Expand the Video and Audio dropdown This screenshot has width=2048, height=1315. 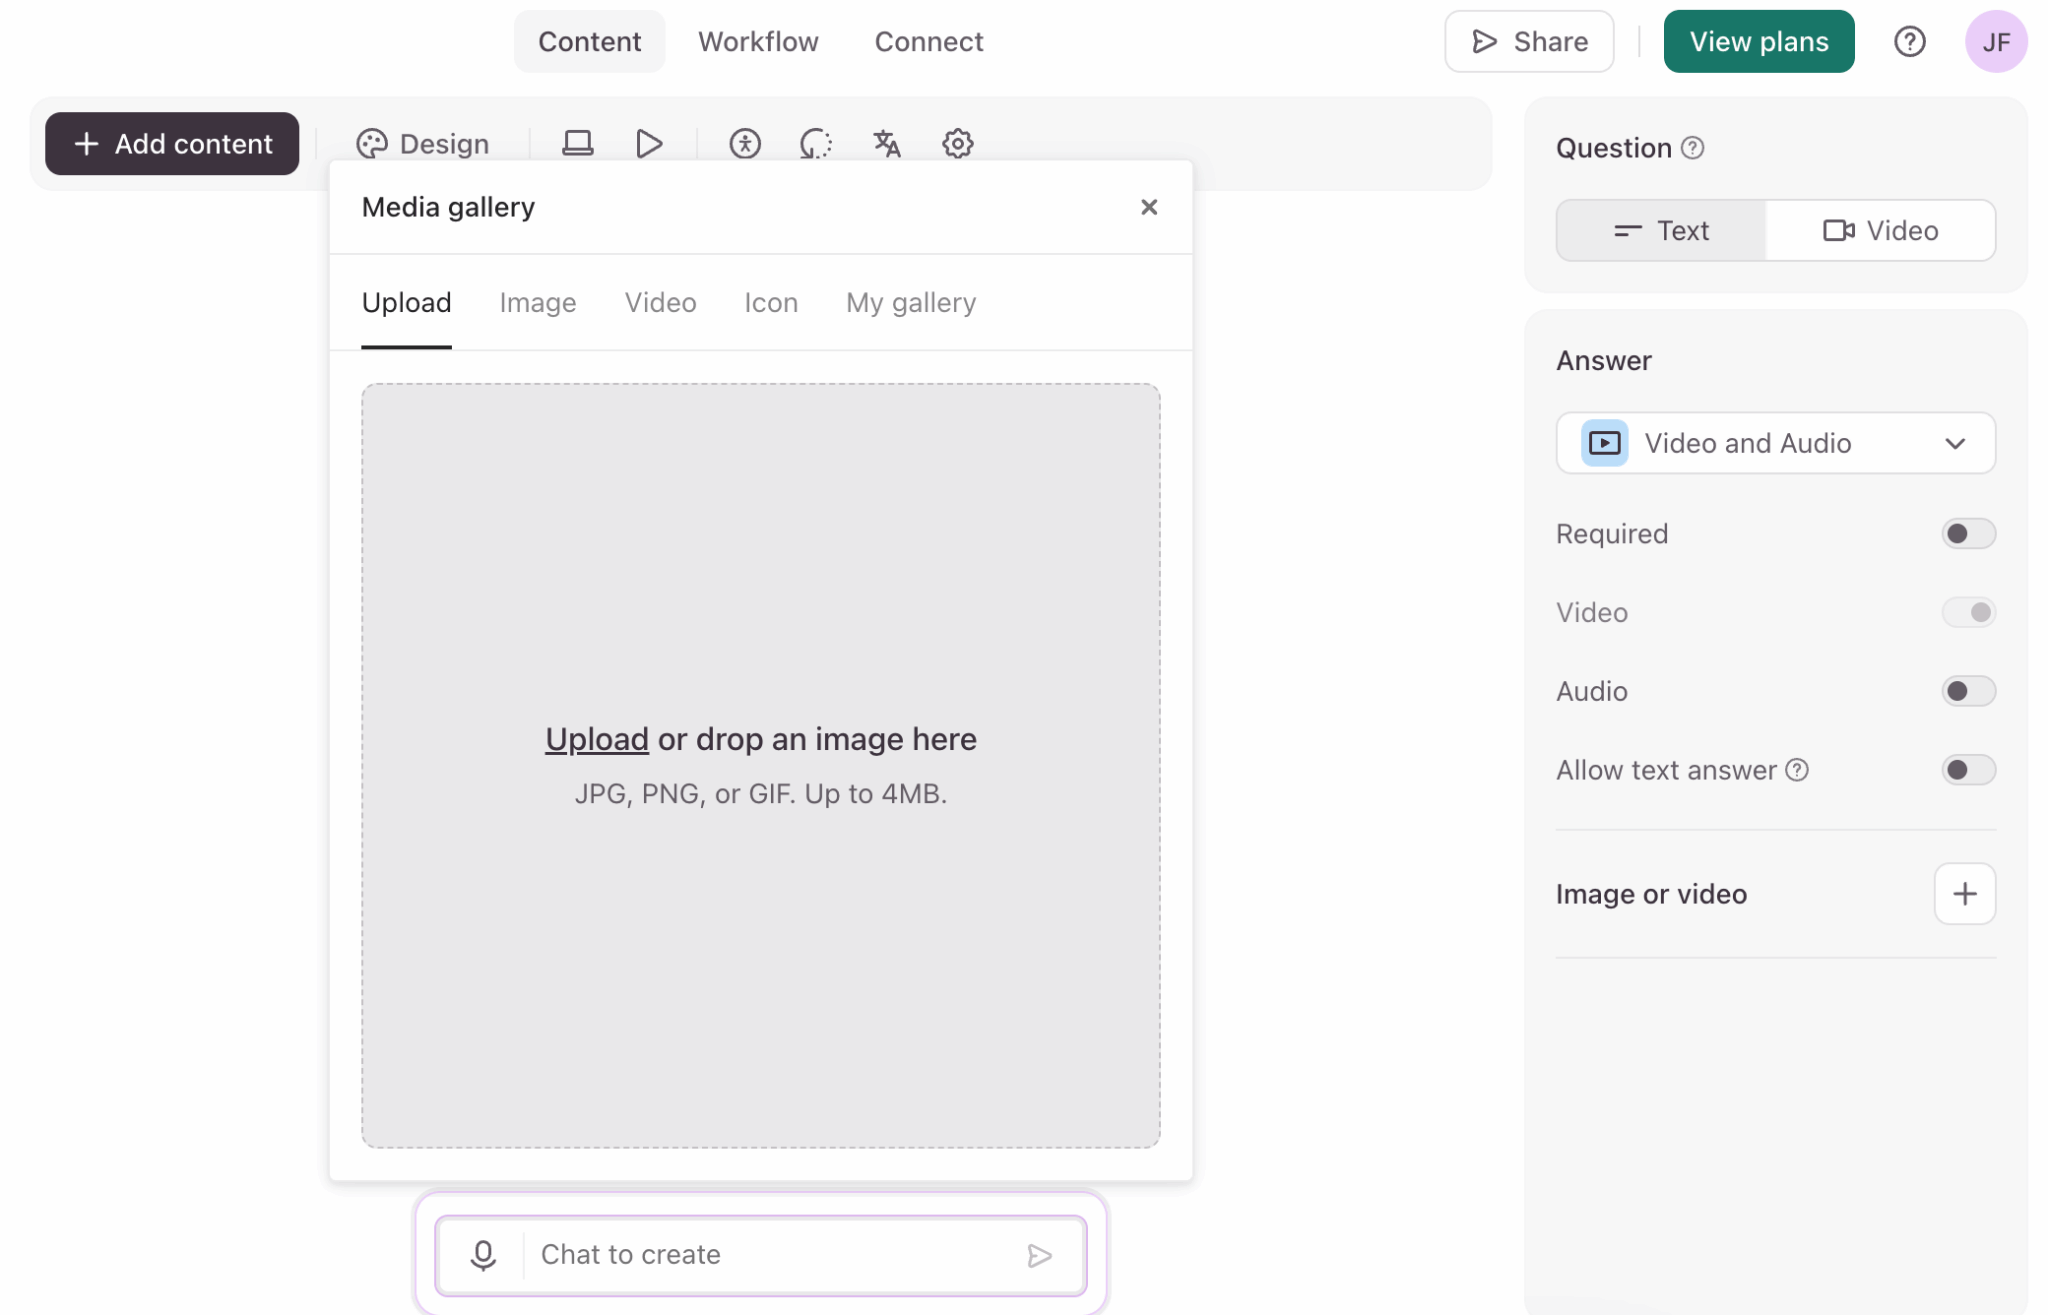click(x=1775, y=443)
